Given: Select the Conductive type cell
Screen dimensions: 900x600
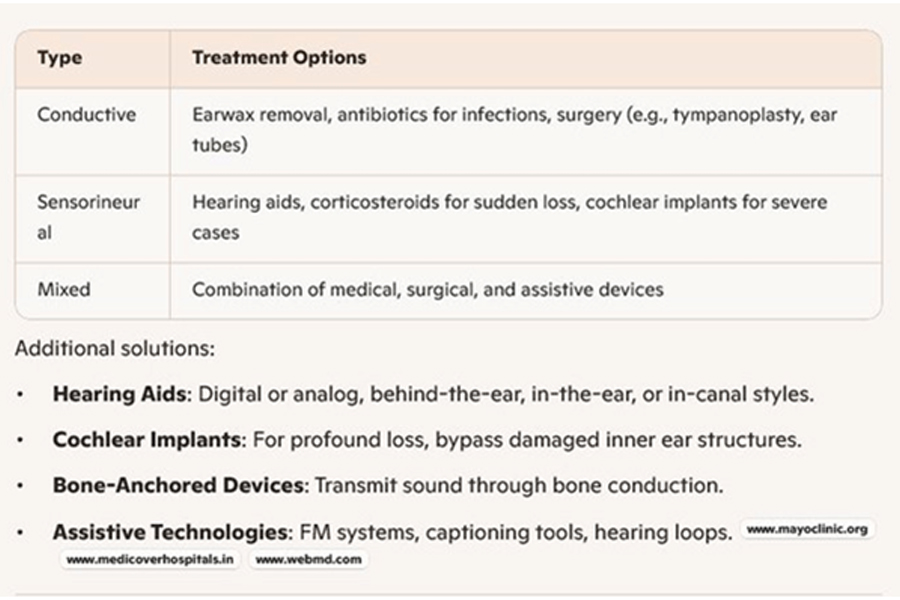Looking at the screenshot, I should (x=86, y=114).
